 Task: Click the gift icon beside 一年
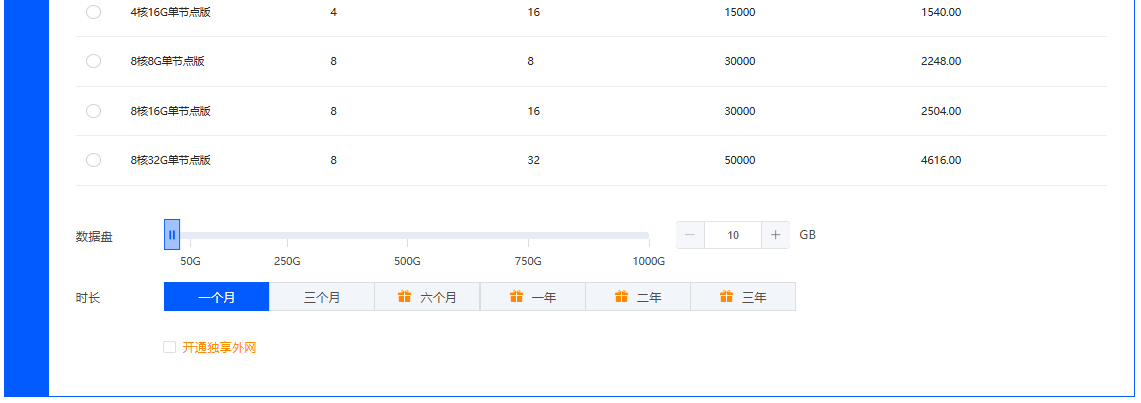tap(517, 297)
